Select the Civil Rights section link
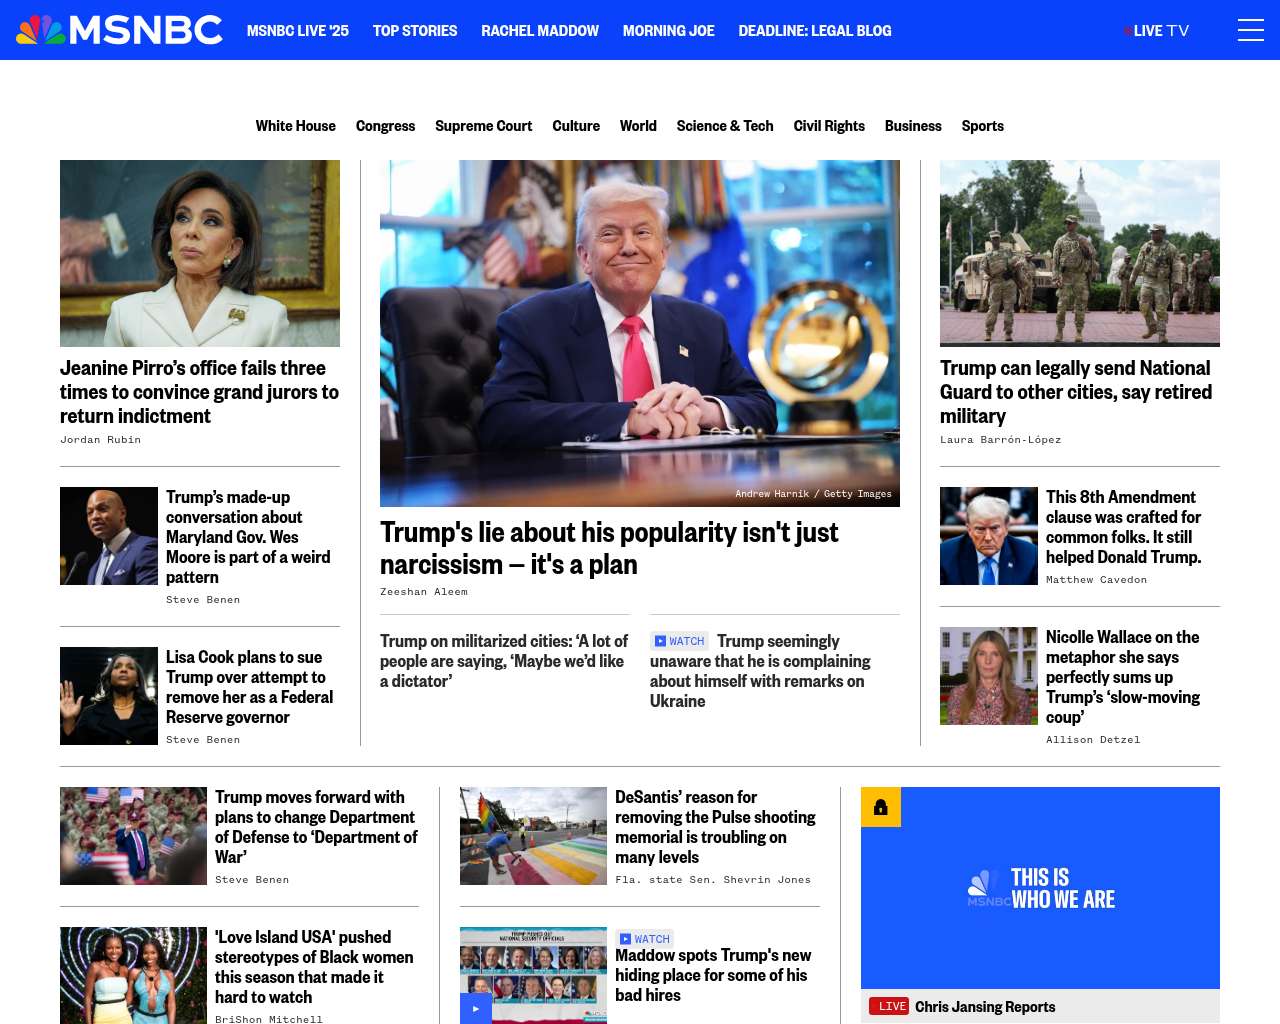This screenshot has height=1024, width=1280. click(x=829, y=126)
